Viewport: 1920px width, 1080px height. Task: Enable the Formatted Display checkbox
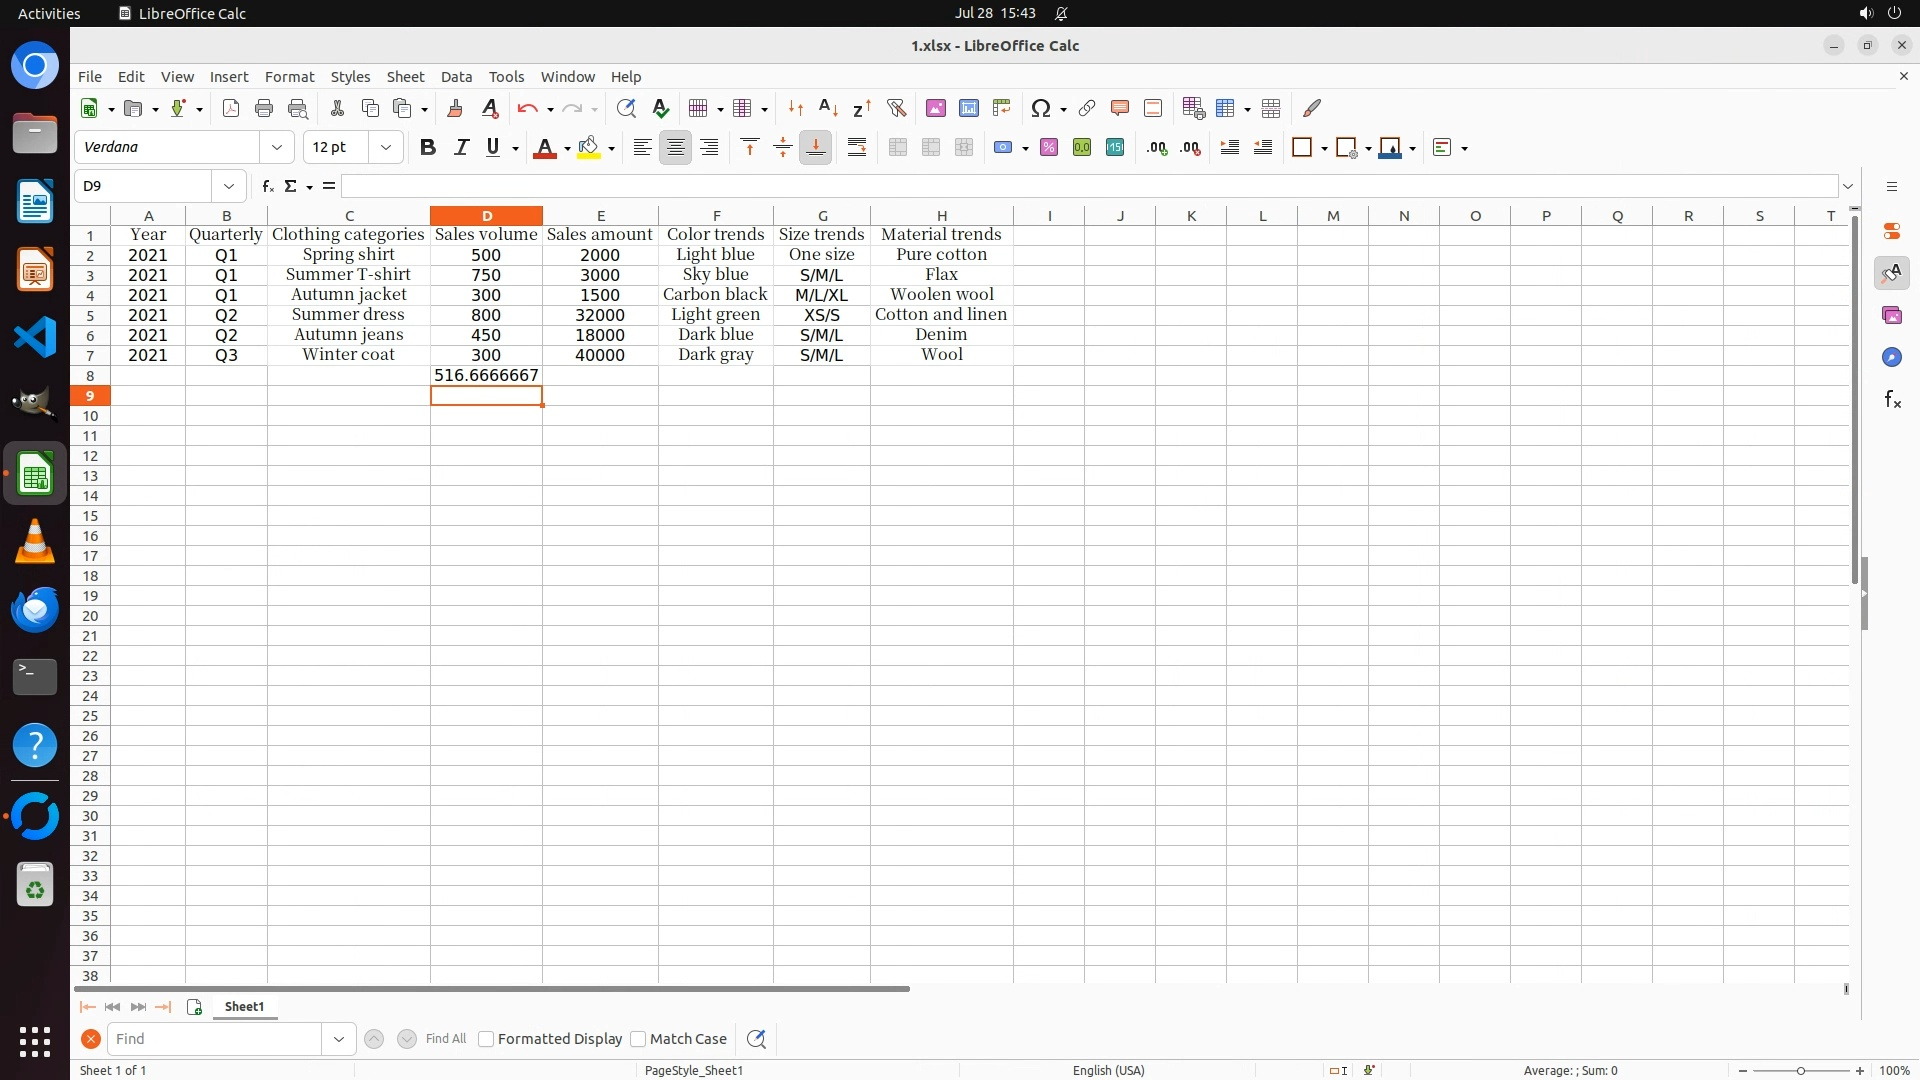486,1039
